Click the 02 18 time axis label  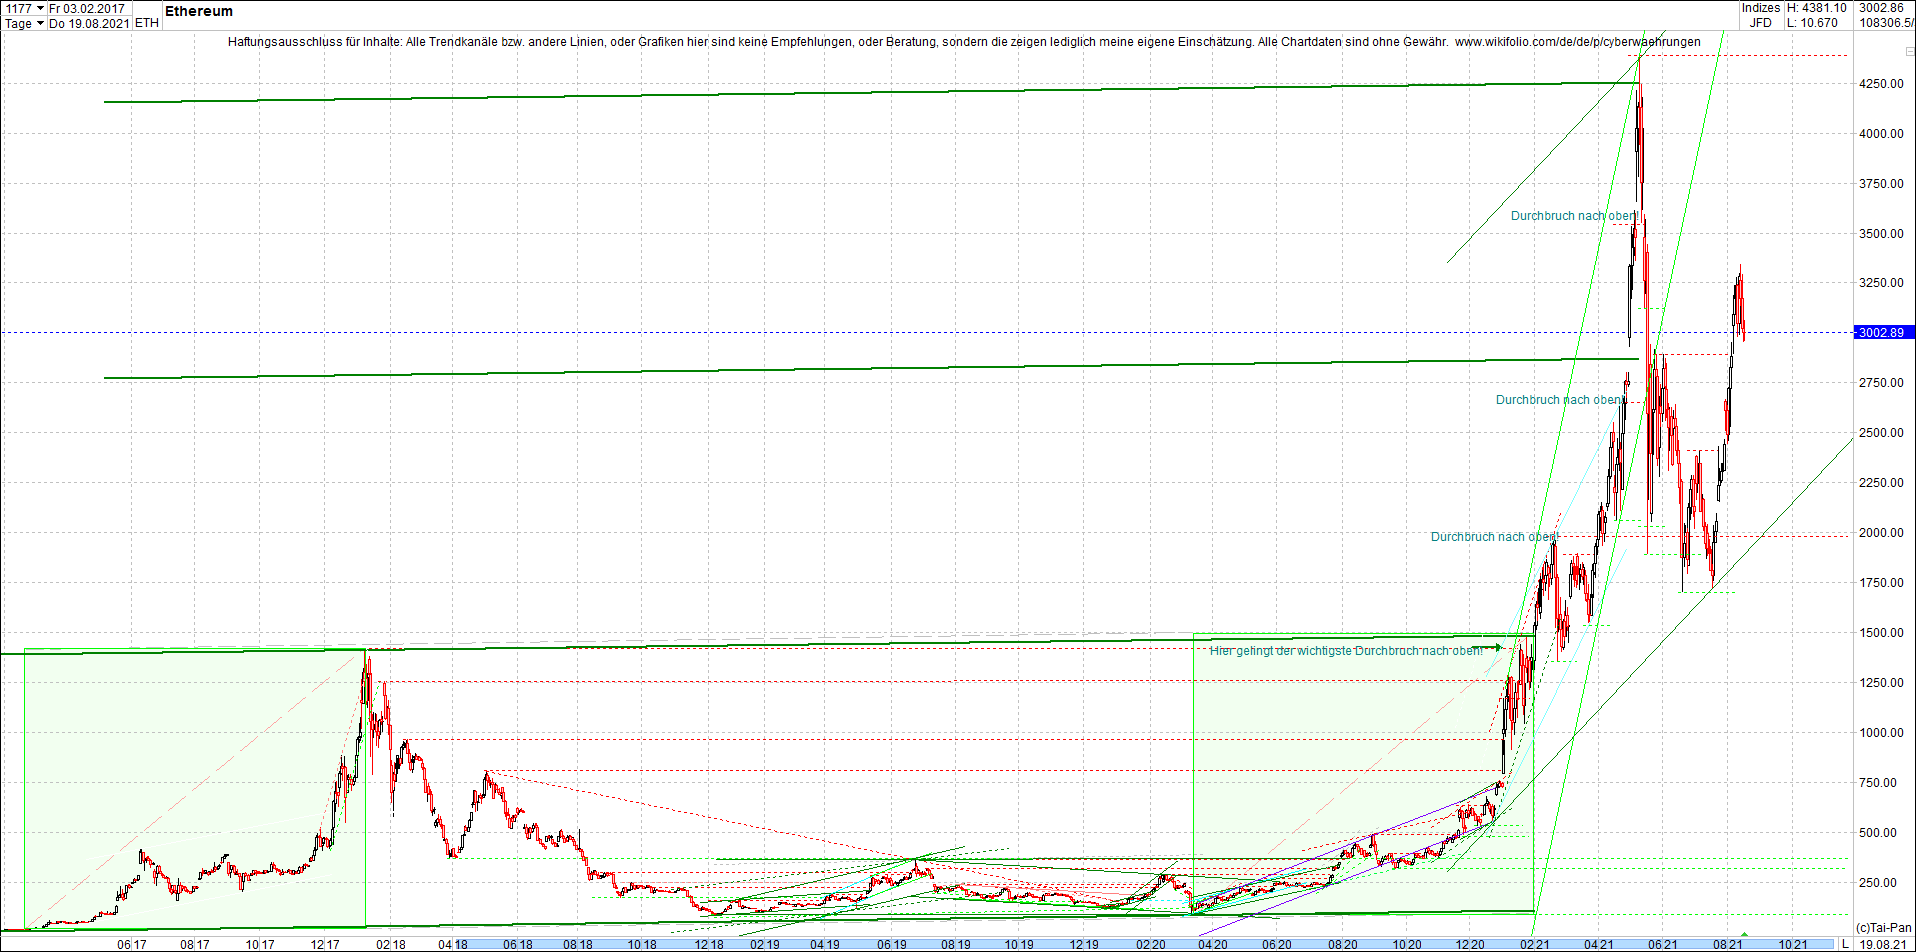(x=391, y=944)
